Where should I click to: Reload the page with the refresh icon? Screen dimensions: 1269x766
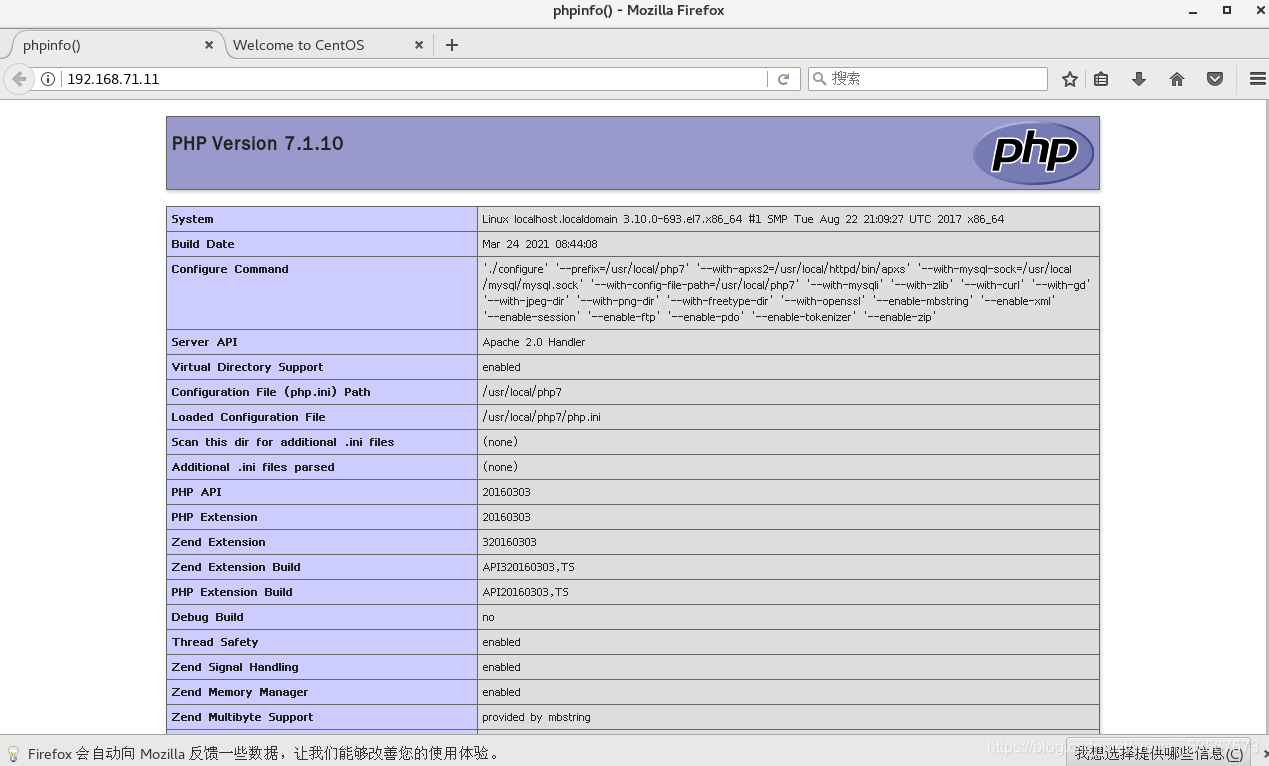[x=784, y=79]
